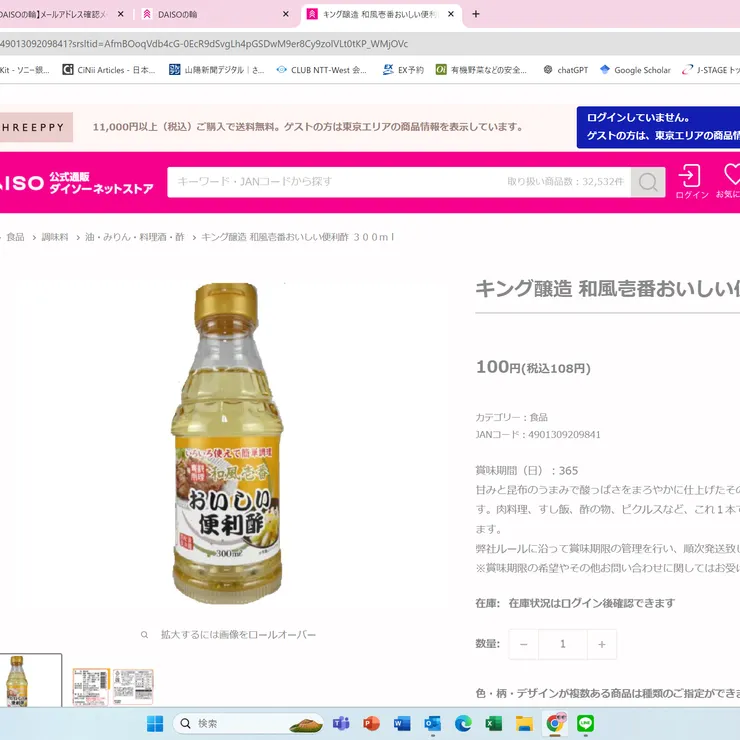Screen dimensions: 740x740
Task: Go to 食品 breadcrumb
Action: click(x=15, y=237)
